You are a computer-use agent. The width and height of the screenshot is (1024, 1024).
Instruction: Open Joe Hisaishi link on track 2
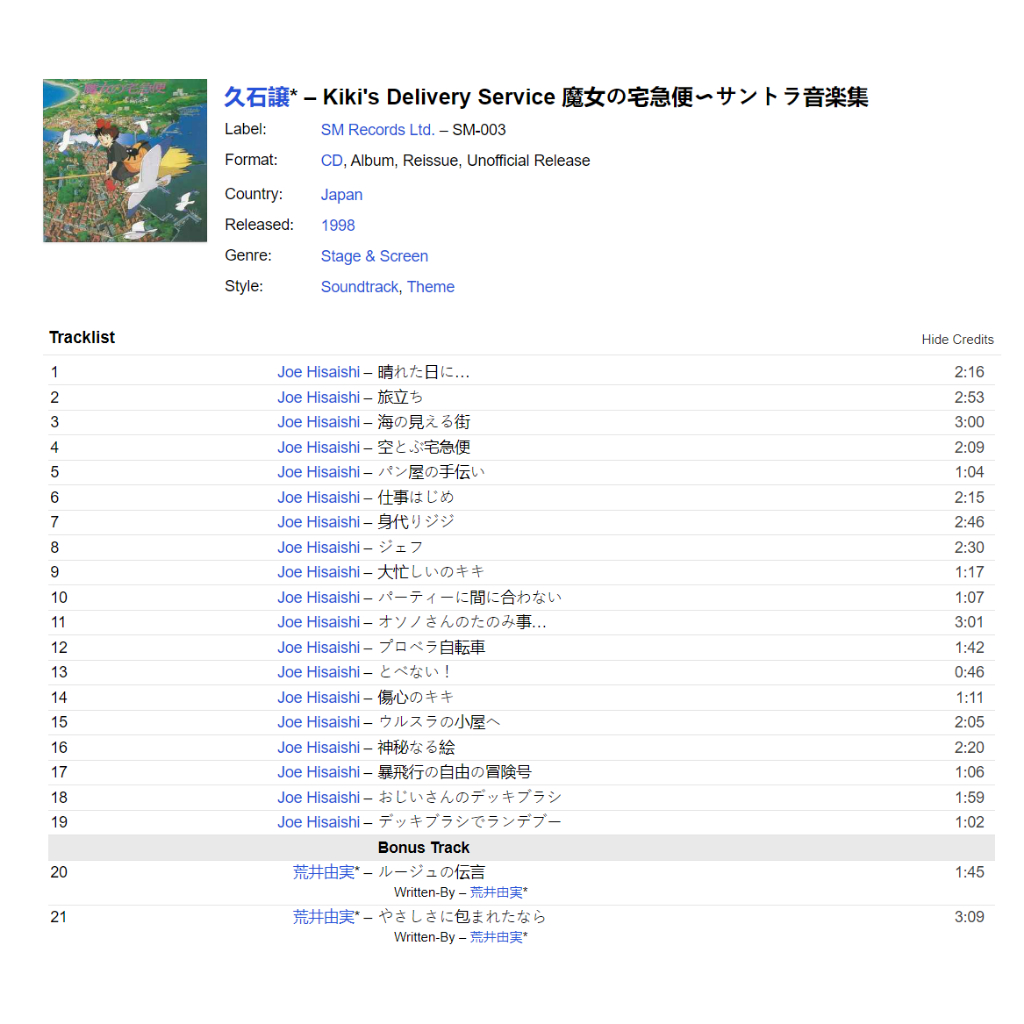319,397
